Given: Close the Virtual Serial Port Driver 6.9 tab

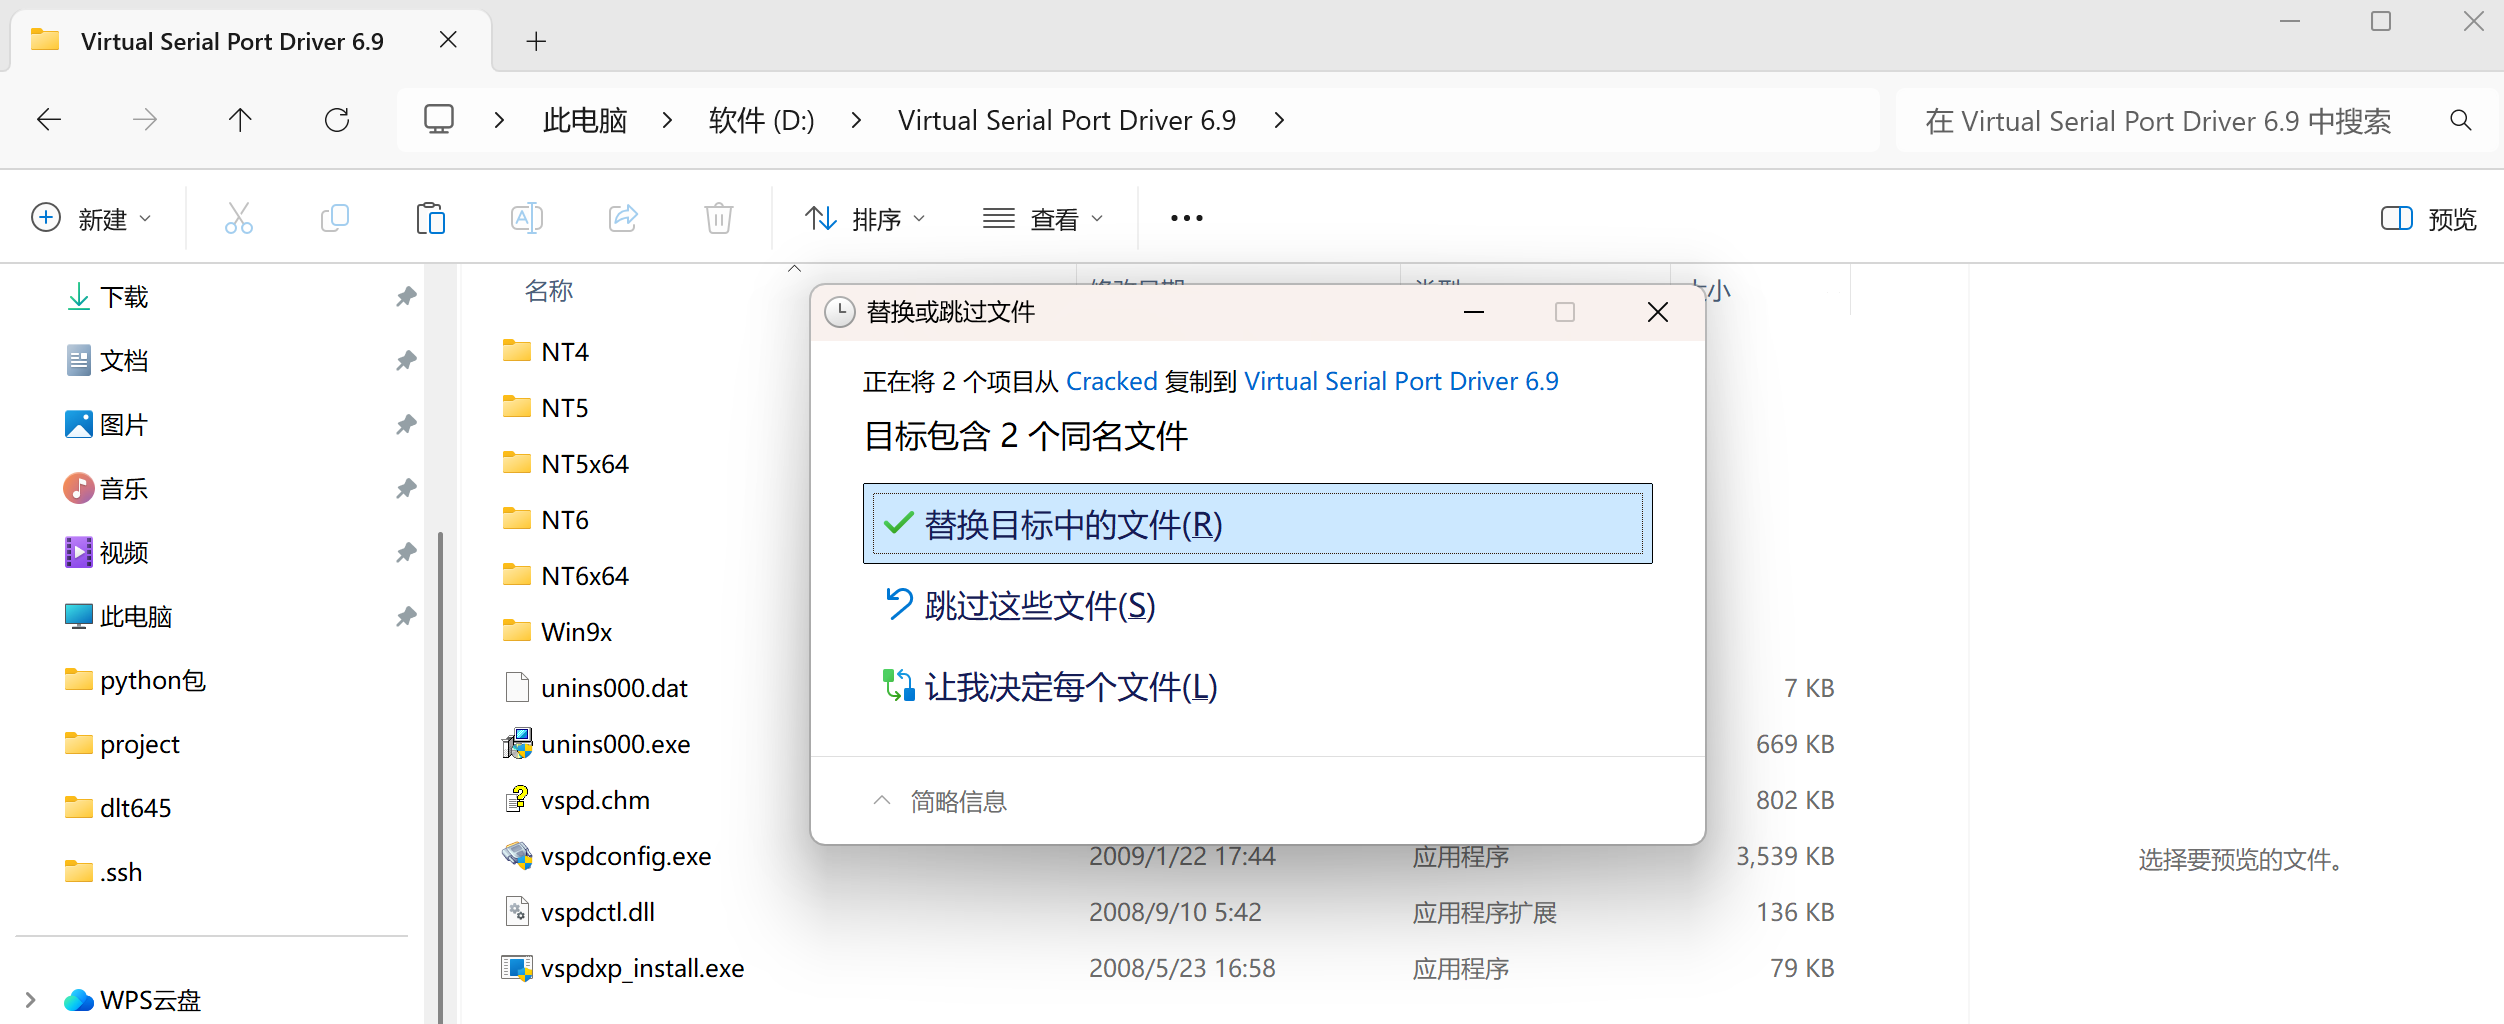Looking at the screenshot, I should coord(448,40).
